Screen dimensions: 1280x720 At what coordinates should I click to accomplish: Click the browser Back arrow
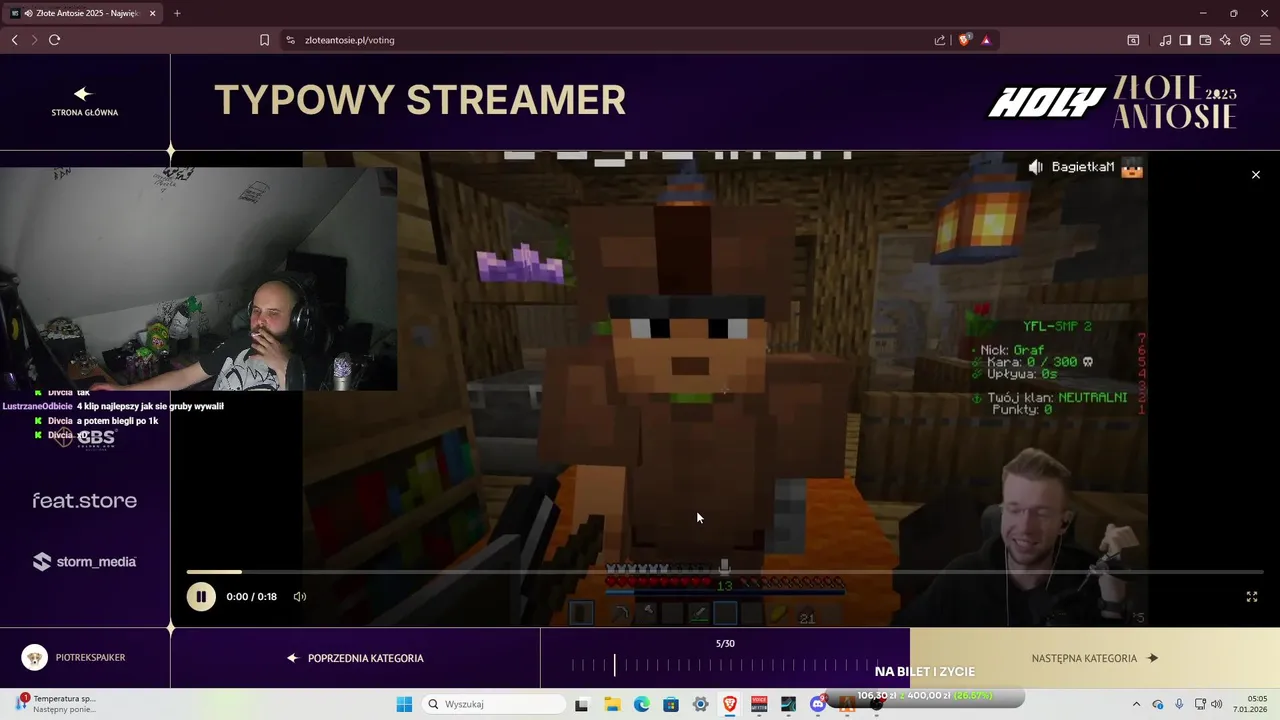(14, 40)
